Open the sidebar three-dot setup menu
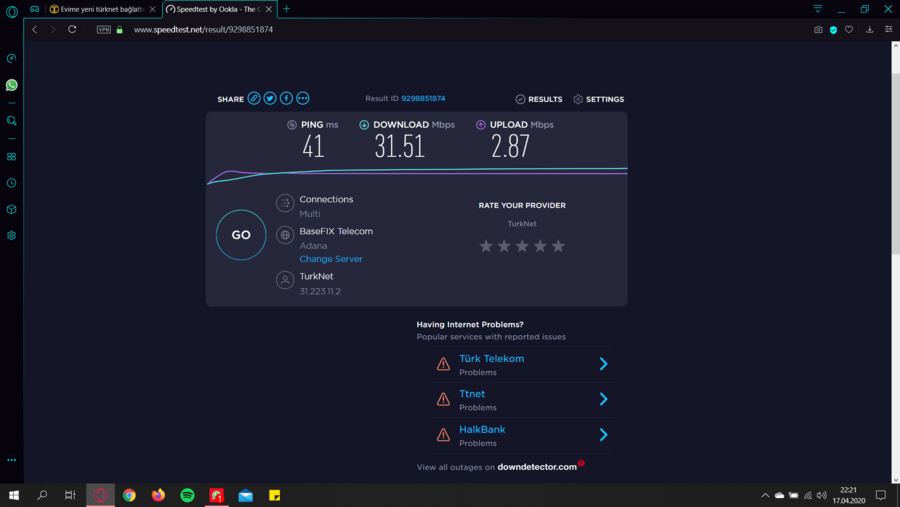The image size is (900, 507). click(x=11, y=460)
